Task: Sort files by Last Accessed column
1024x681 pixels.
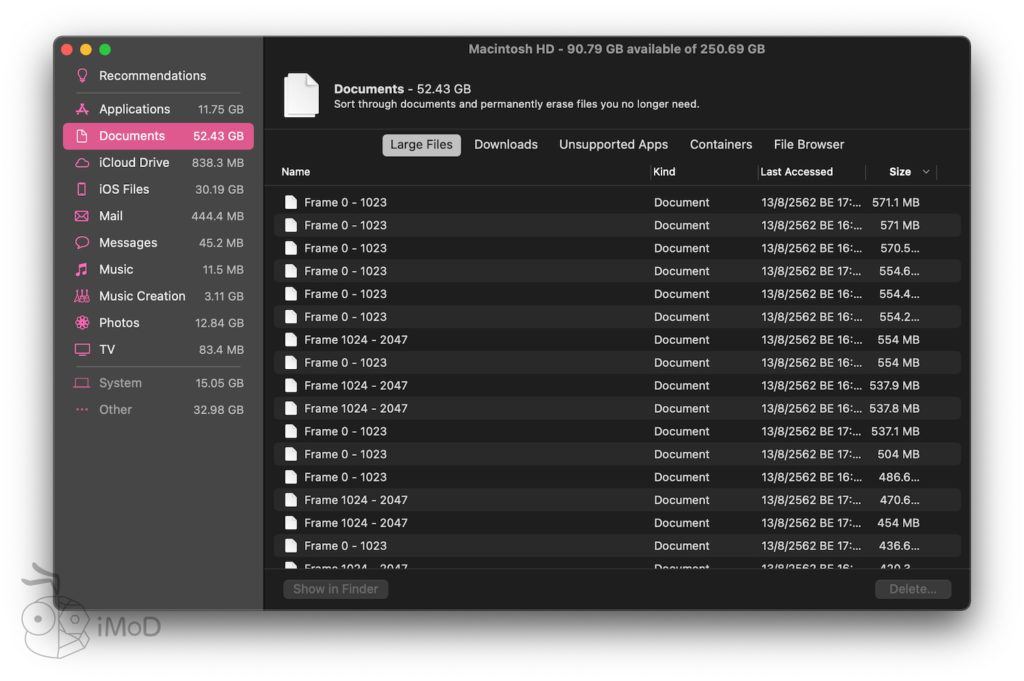Action: 796,172
